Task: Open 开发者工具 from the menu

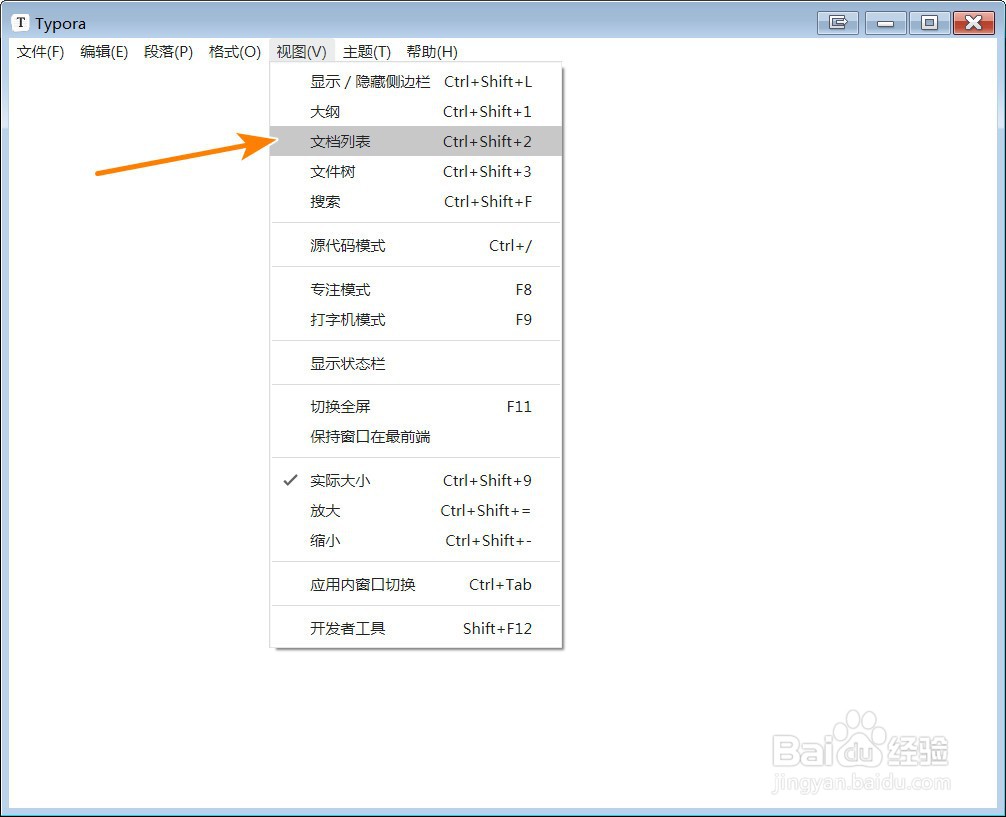Action: click(x=416, y=628)
